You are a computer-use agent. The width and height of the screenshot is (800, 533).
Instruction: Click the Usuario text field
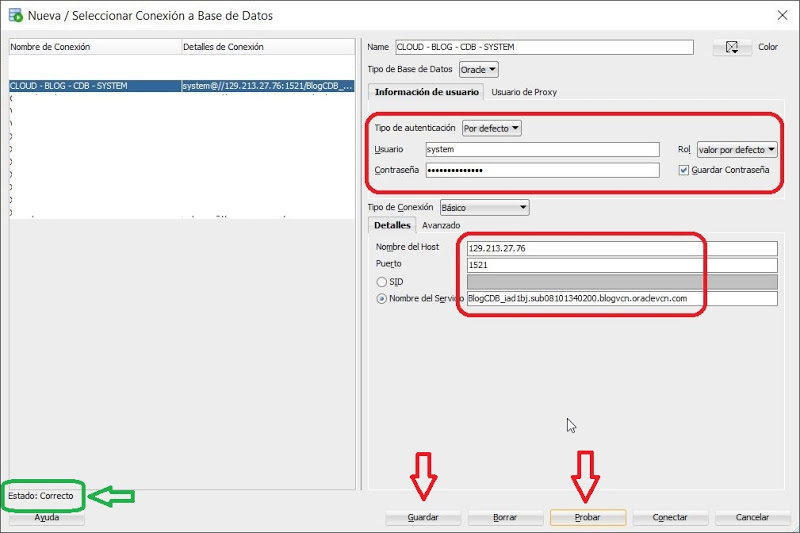(x=542, y=149)
